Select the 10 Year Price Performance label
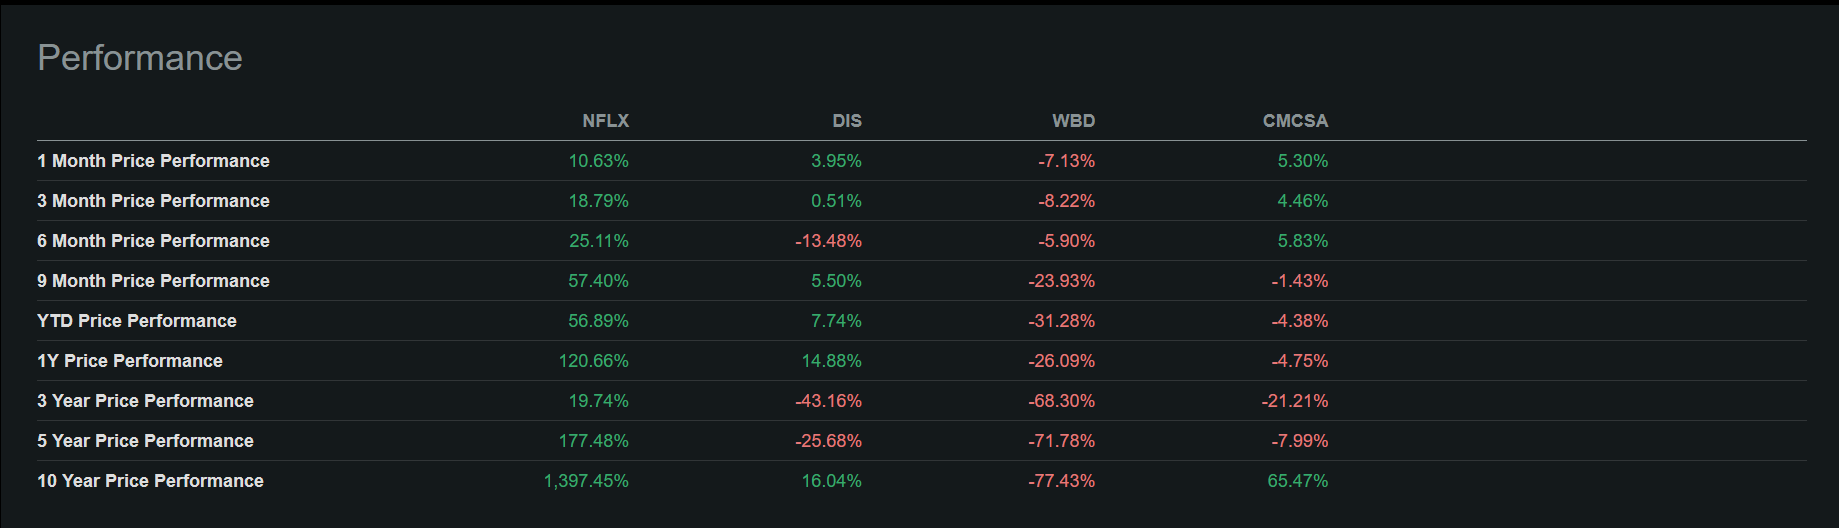Screen dimensions: 1839x528 (x=150, y=481)
